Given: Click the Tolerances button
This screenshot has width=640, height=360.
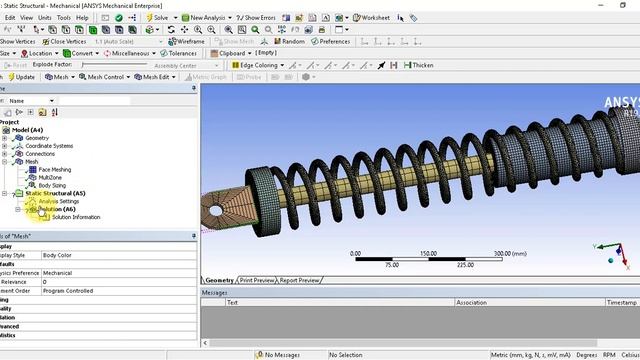Looking at the screenshot, I should coord(179,53).
